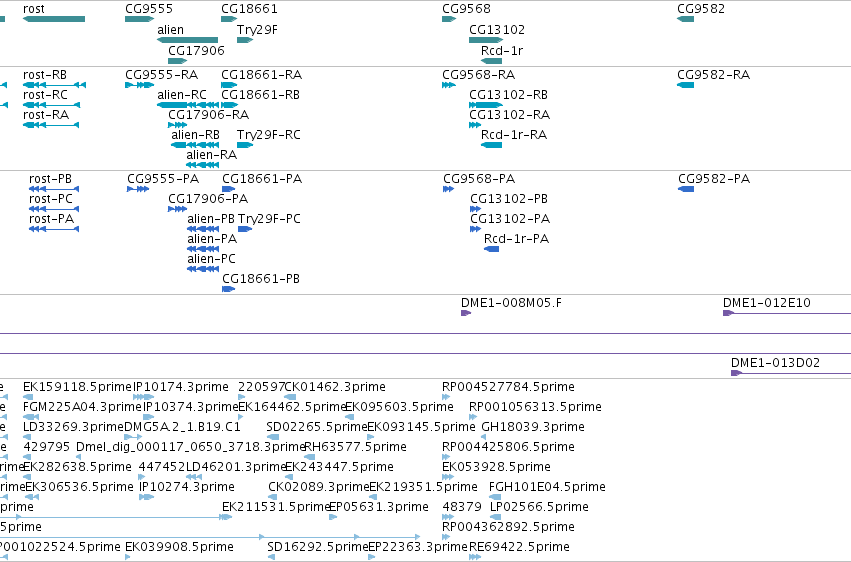
Task: Click protein CG18661-PB label
Action: pos(261,279)
